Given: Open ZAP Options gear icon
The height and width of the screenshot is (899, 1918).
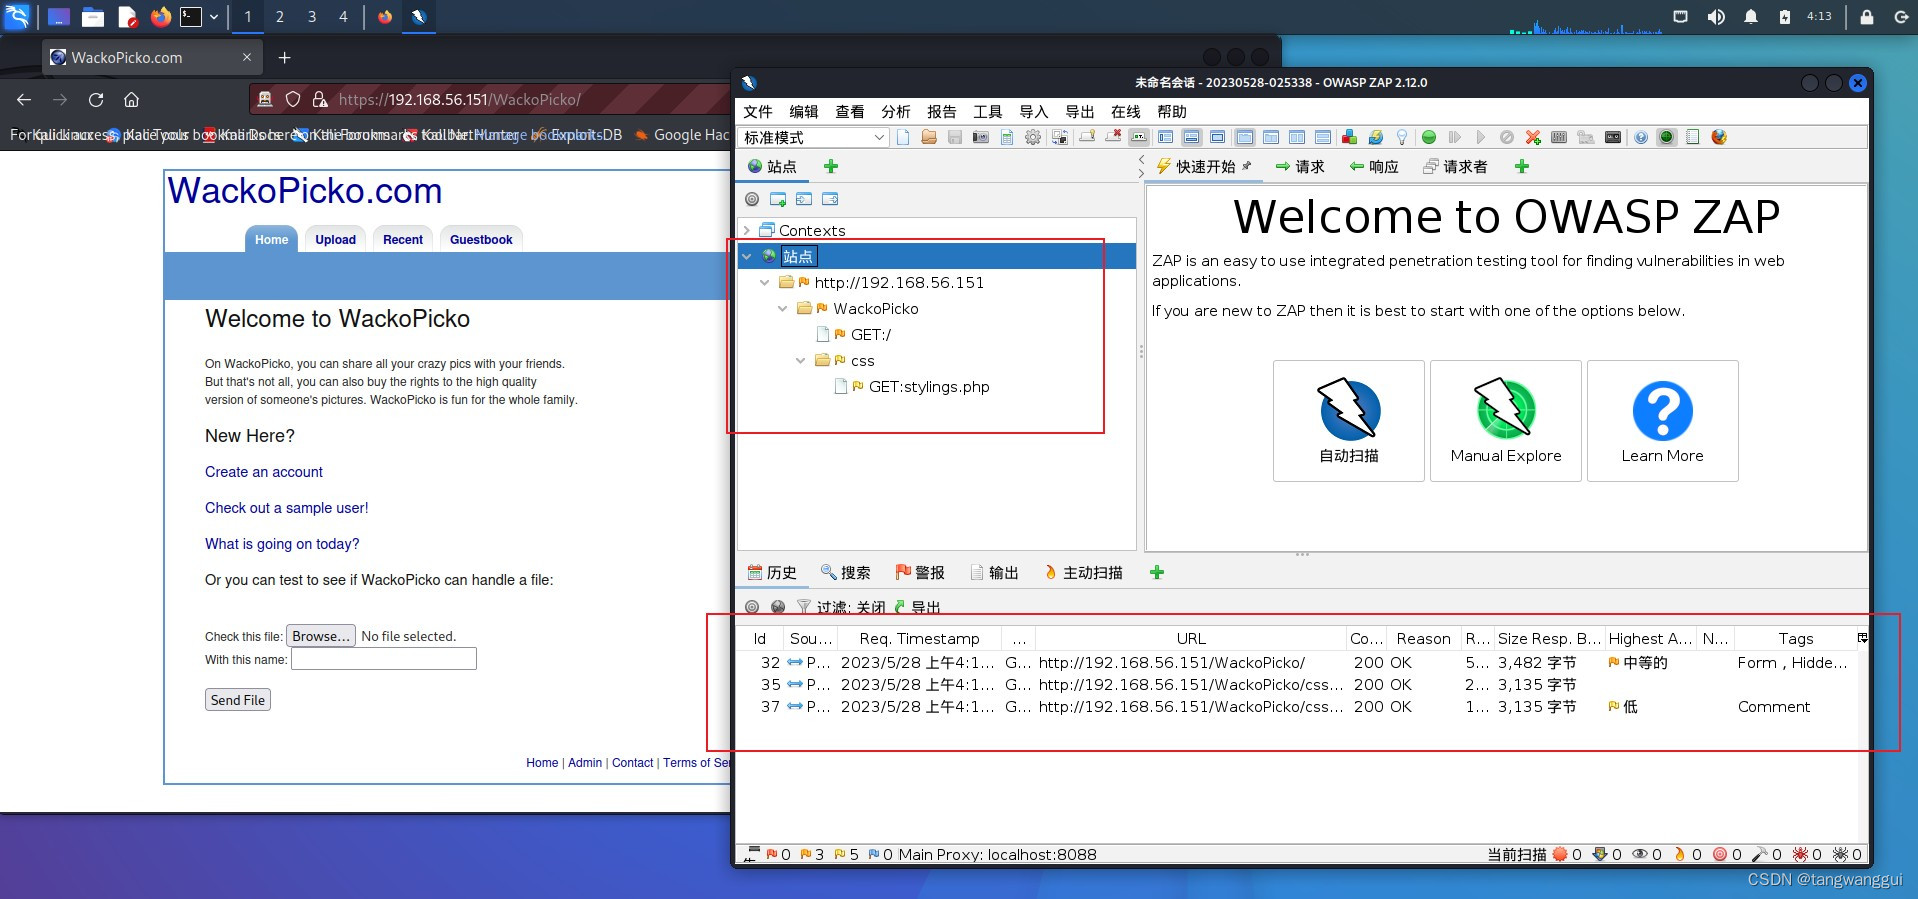Looking at the screenshot, I should pos(1033,137).
